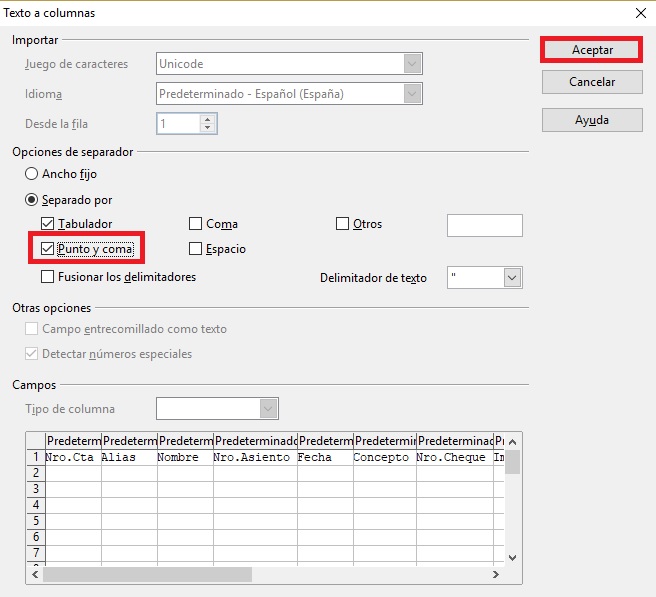Screen dimensions: 656x597
Task: Enable Fusionar los delimitadores checkbox
Action: 48,277
